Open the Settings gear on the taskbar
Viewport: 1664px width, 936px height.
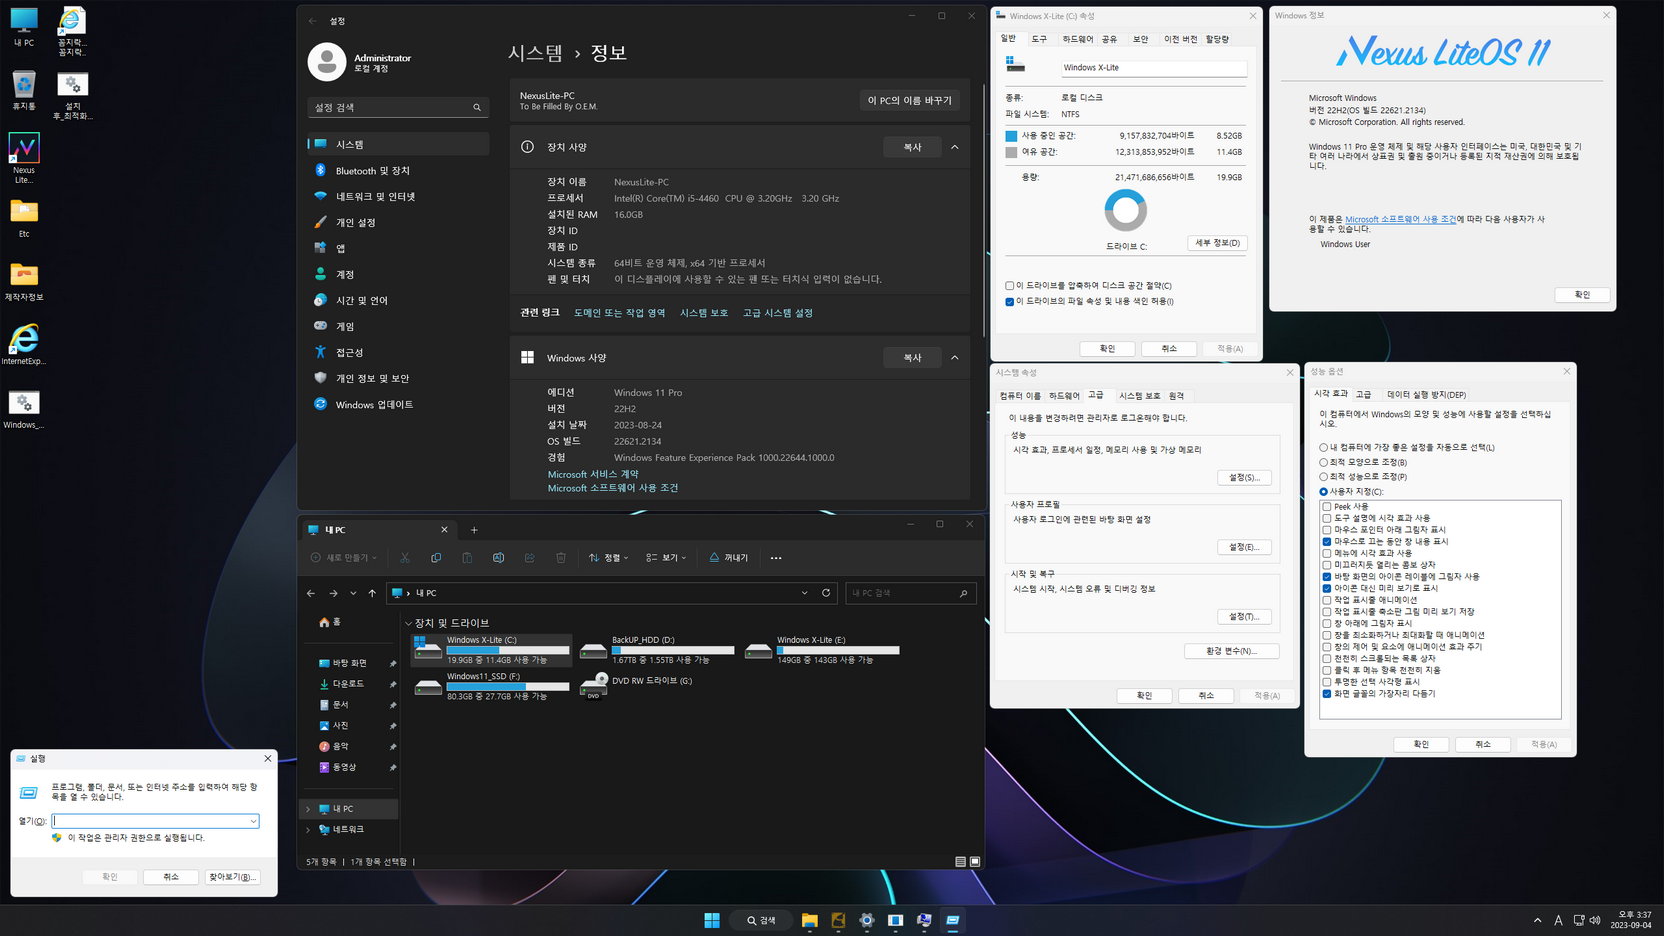(867, 920)
